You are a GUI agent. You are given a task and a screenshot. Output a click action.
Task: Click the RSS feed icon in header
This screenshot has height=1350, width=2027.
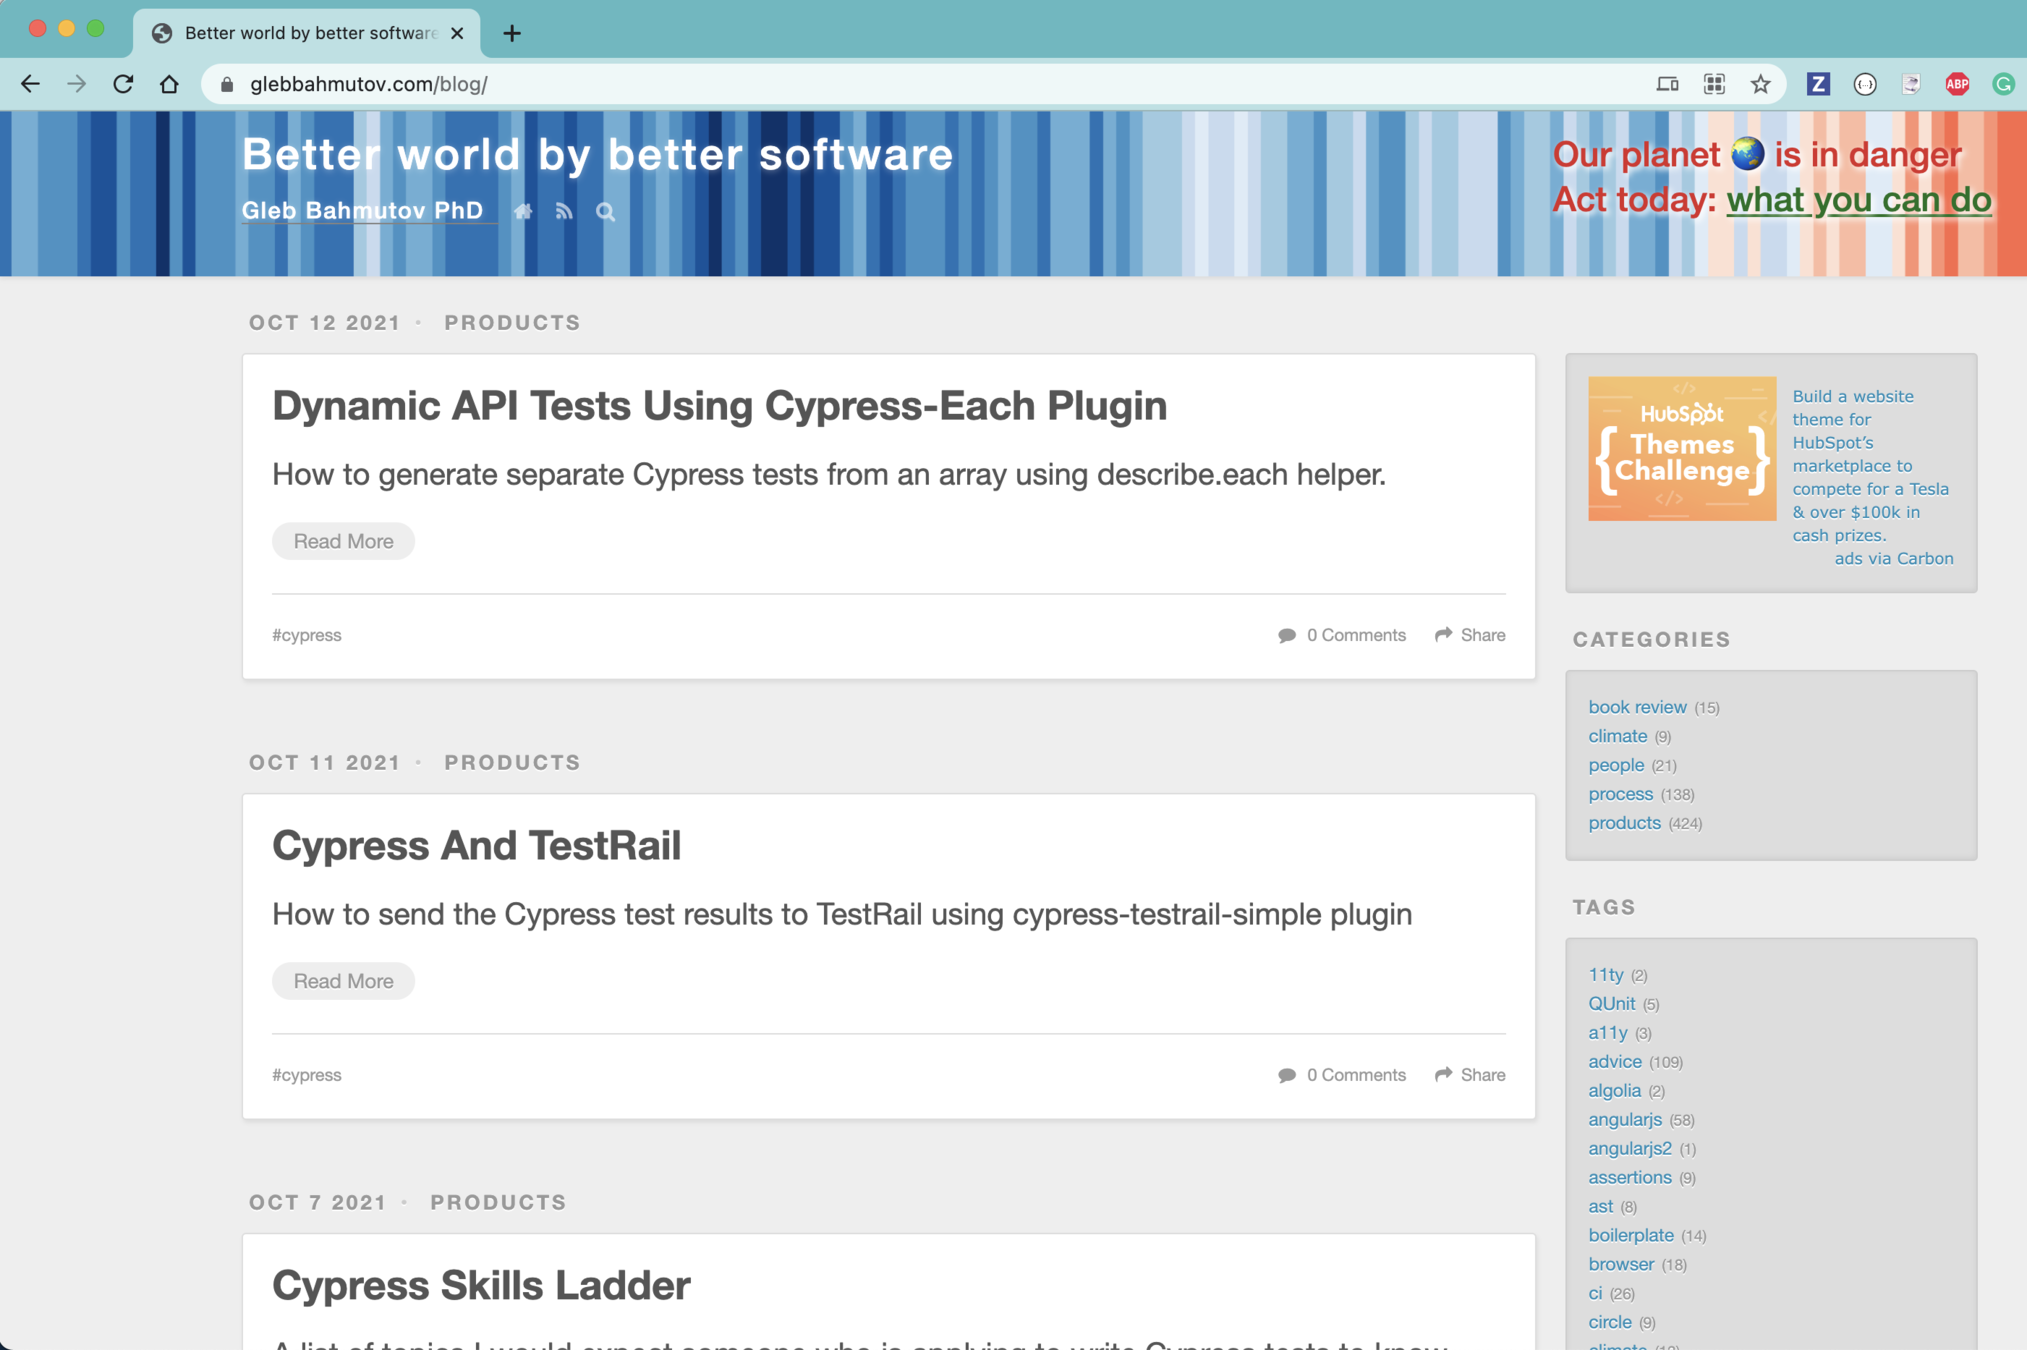564,211
